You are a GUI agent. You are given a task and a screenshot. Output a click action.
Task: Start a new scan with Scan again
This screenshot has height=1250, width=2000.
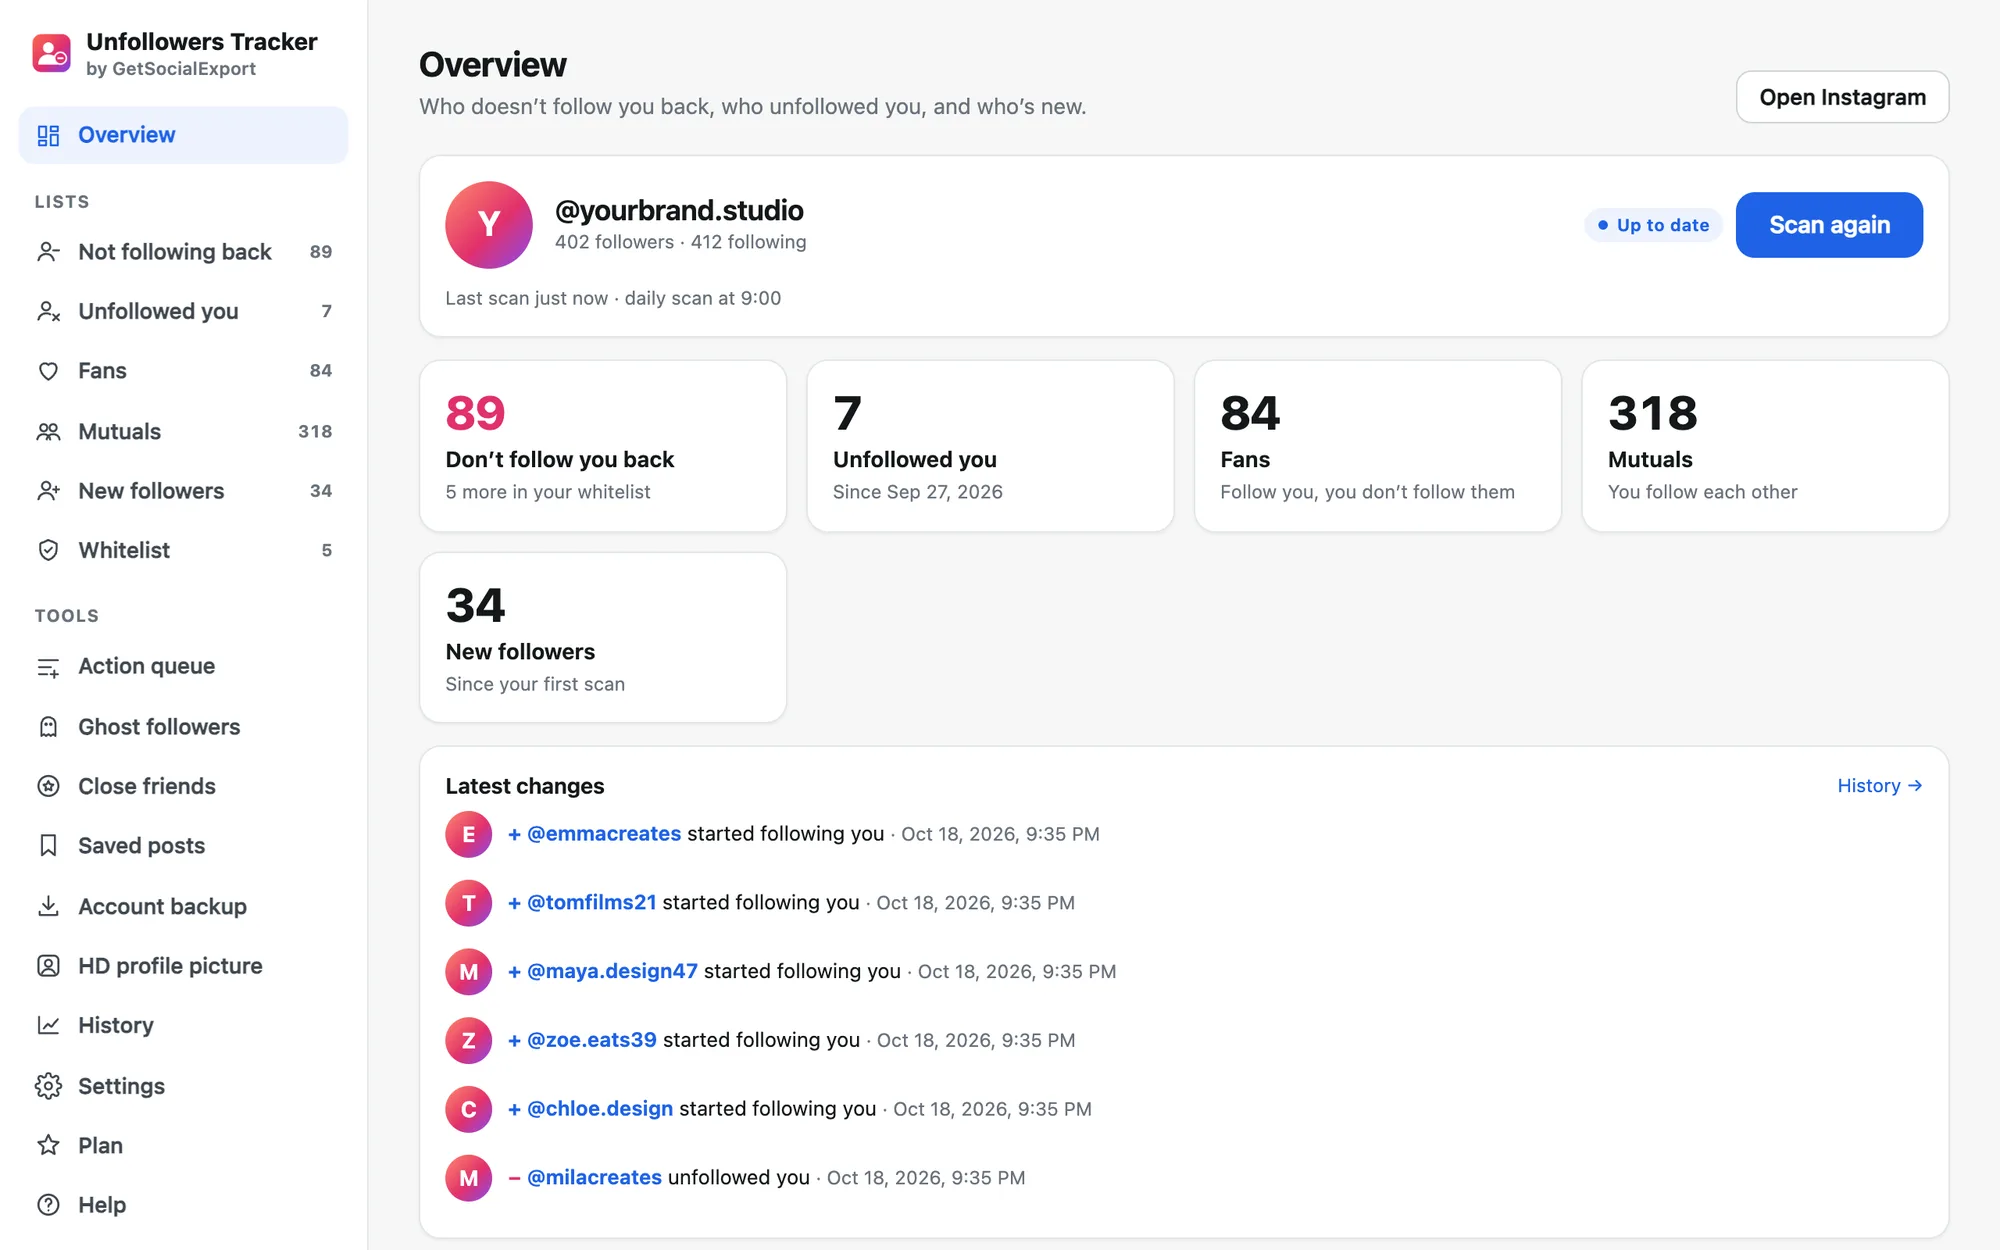coord(1829,225)
